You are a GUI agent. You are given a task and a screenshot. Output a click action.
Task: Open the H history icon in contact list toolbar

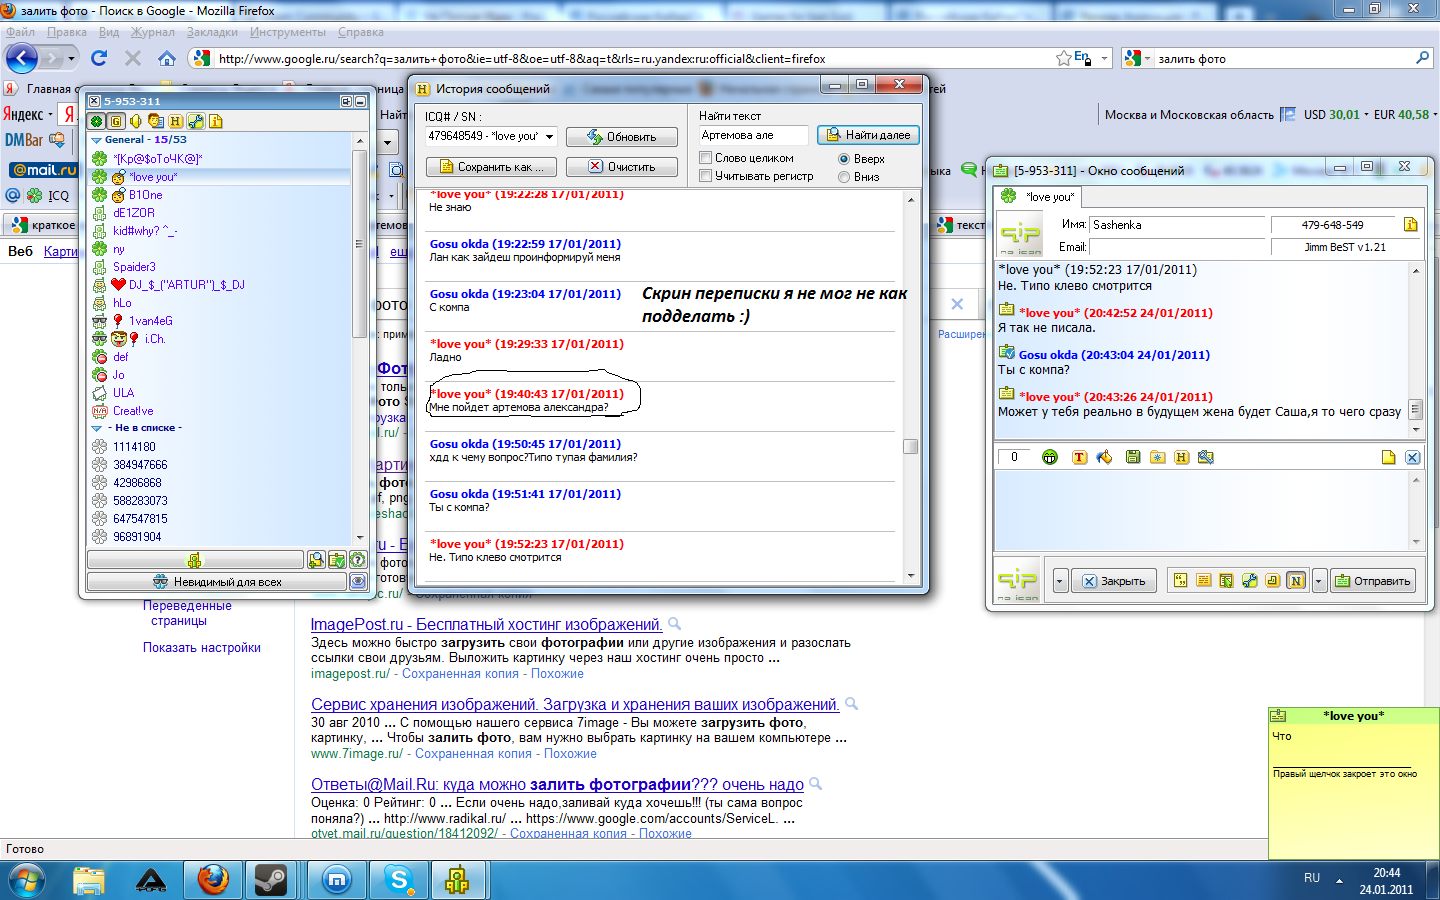[x=176, y=121]
